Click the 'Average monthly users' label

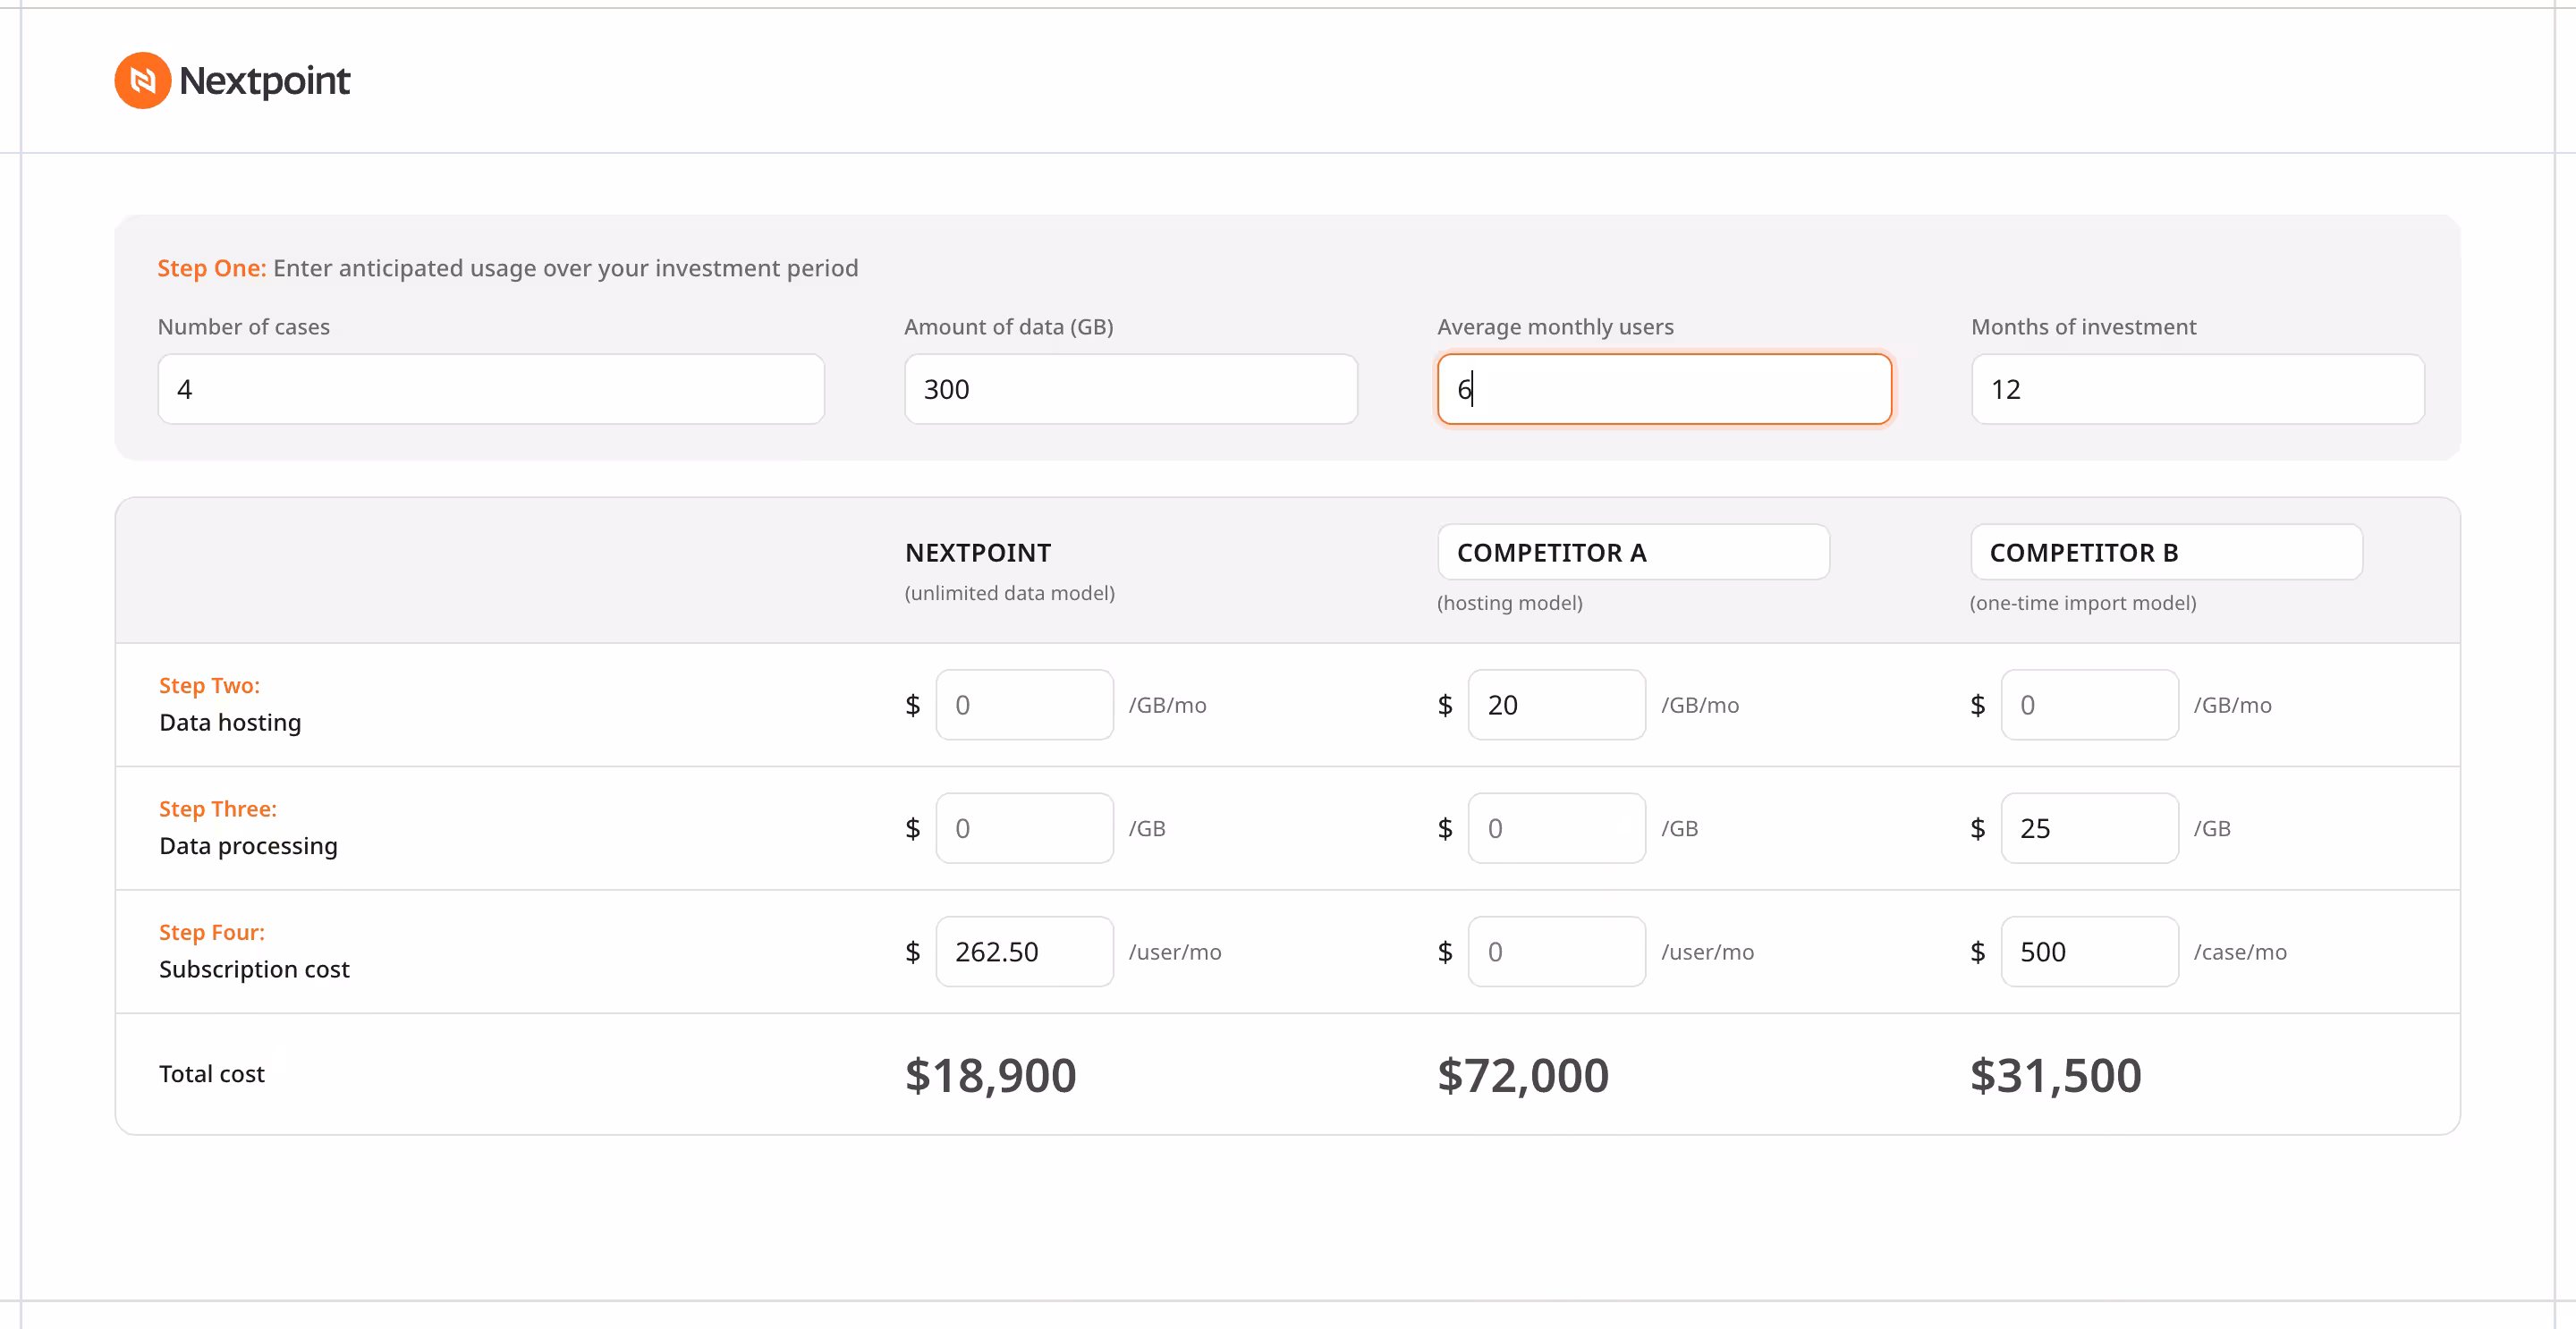[x=1555, y=327]
